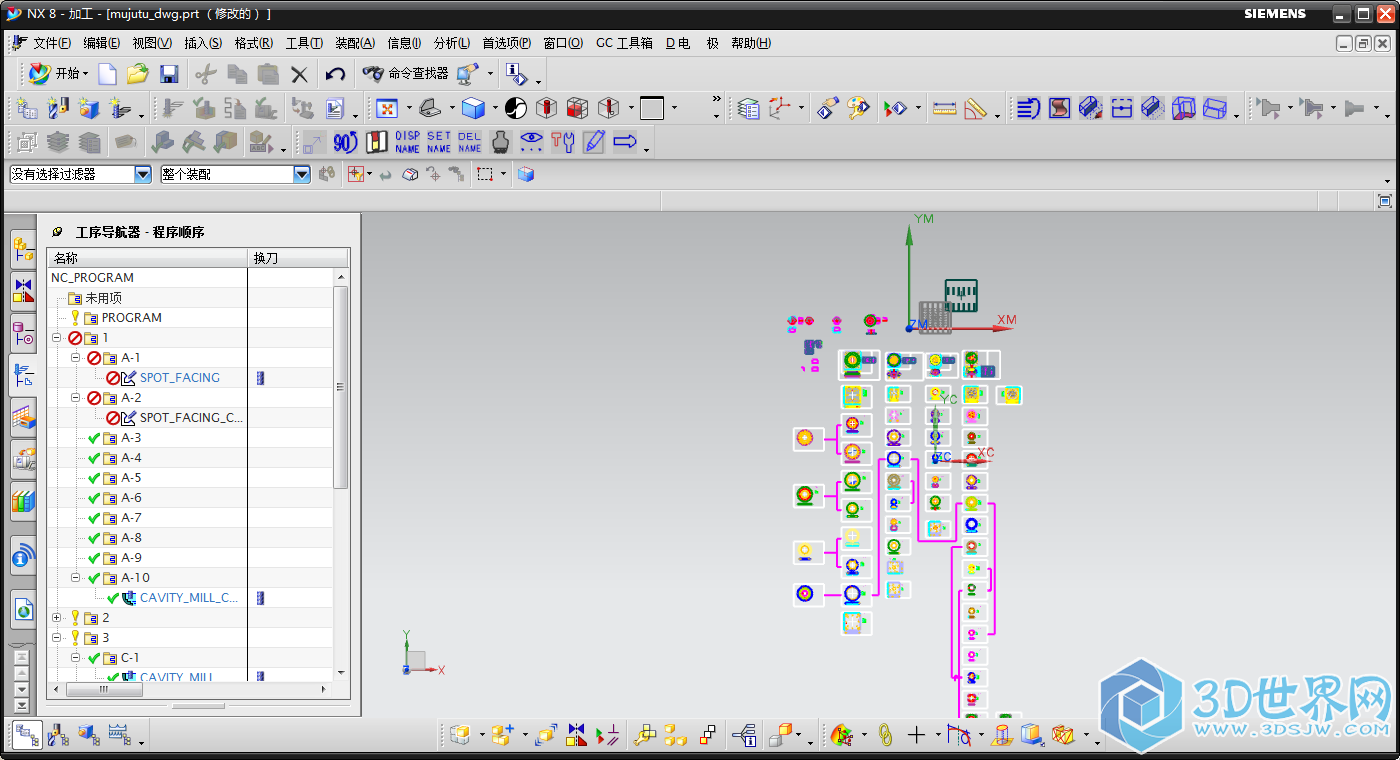Select the NC_PROGRAM root node
This screenshot has height=760, width=1400.
tap(92, 278)
